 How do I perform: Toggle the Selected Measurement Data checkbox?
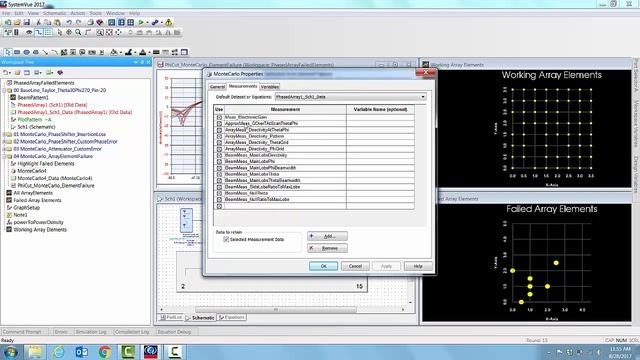pos(226,240)
